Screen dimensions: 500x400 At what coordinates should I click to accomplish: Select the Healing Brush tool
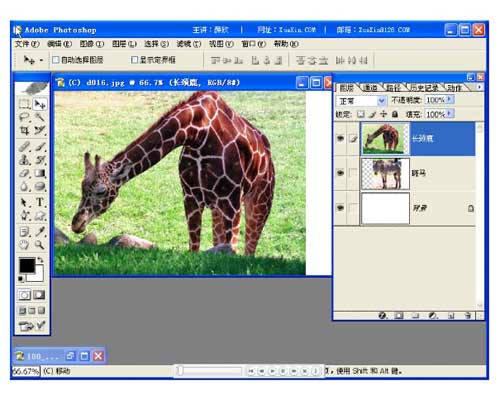[x=25, y=146]
